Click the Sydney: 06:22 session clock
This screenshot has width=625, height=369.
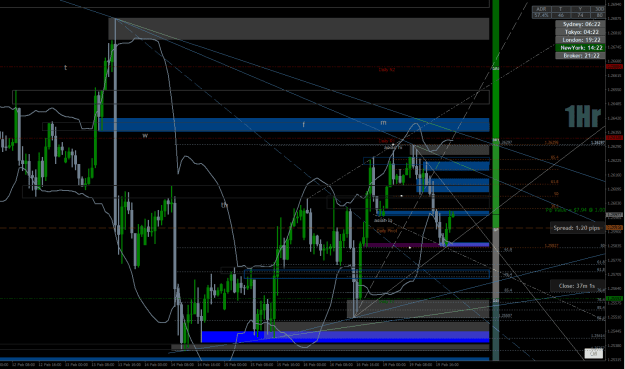tap(580, 24)
